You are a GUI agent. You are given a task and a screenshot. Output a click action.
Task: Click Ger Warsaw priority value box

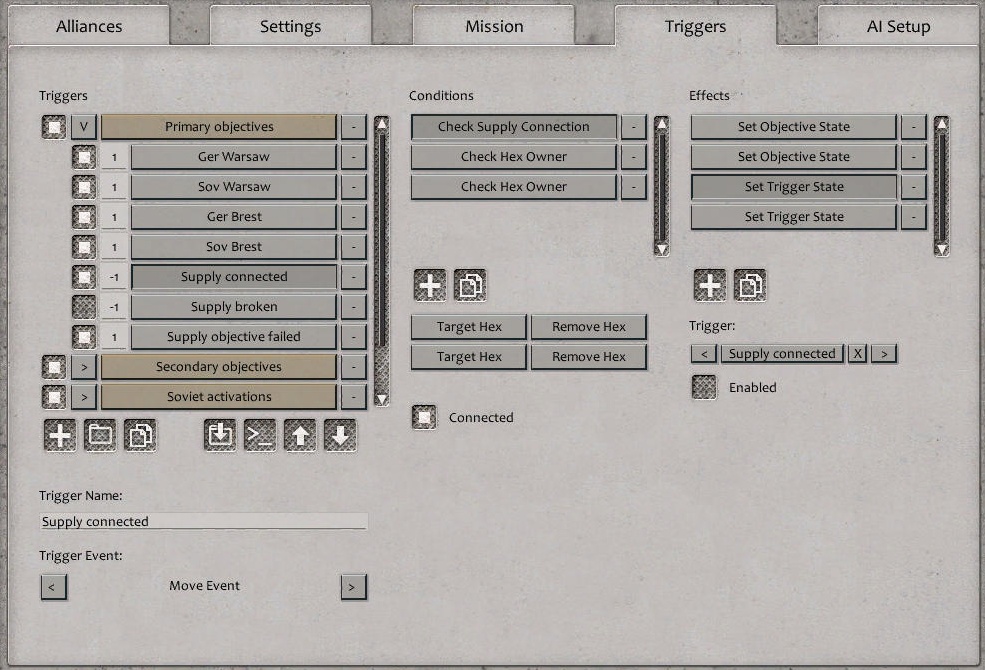click(x=114, y=157)
